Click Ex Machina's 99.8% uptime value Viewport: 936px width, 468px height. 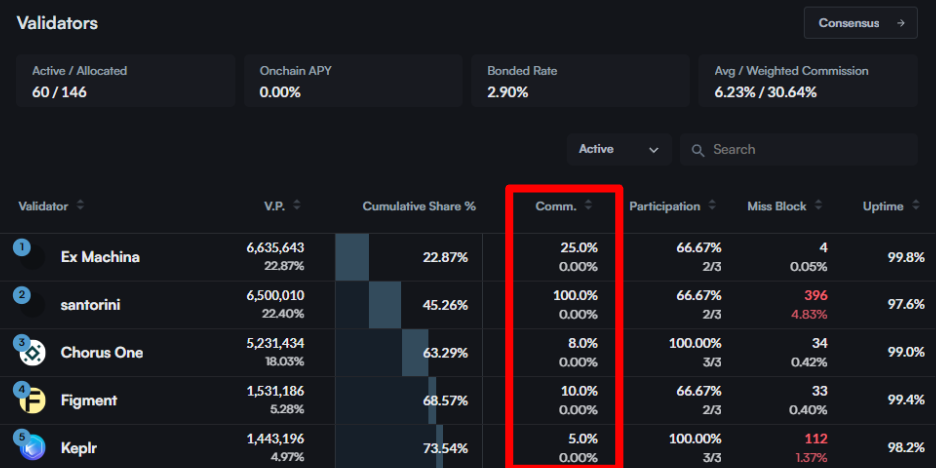tap(906, 257)
